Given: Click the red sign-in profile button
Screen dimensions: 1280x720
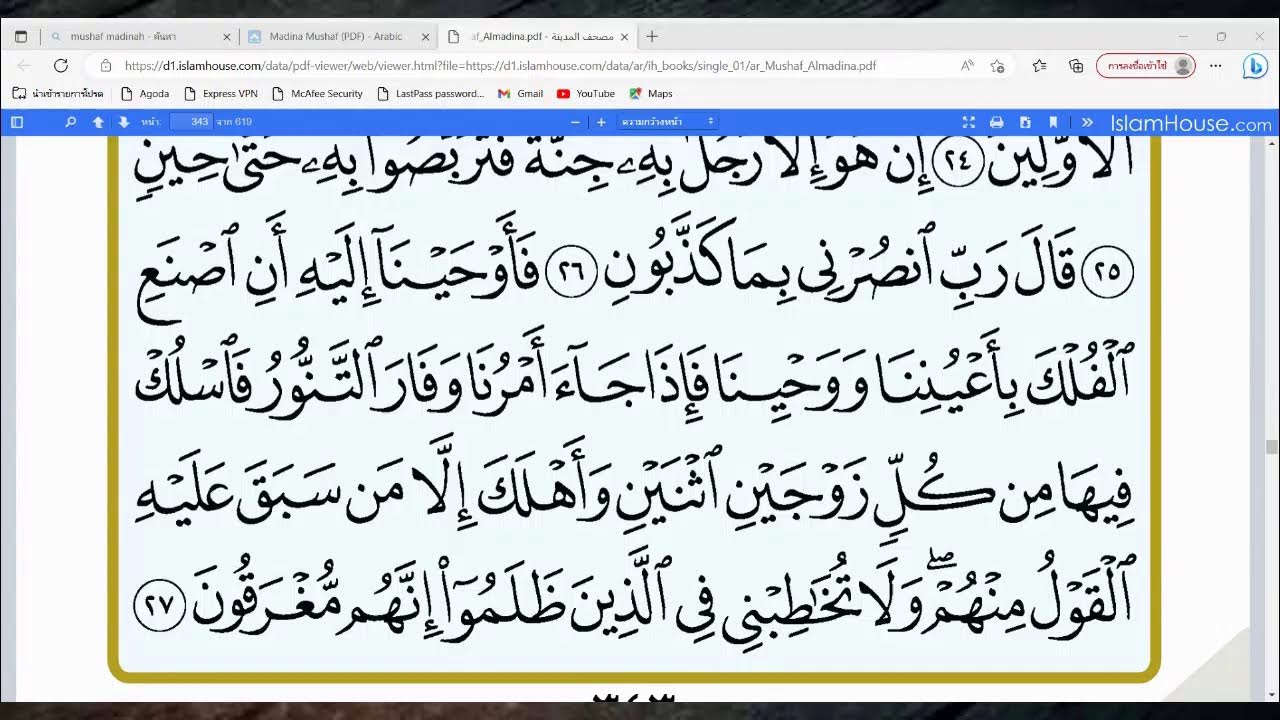Looking at the screenshot, I should (1146, 66).
